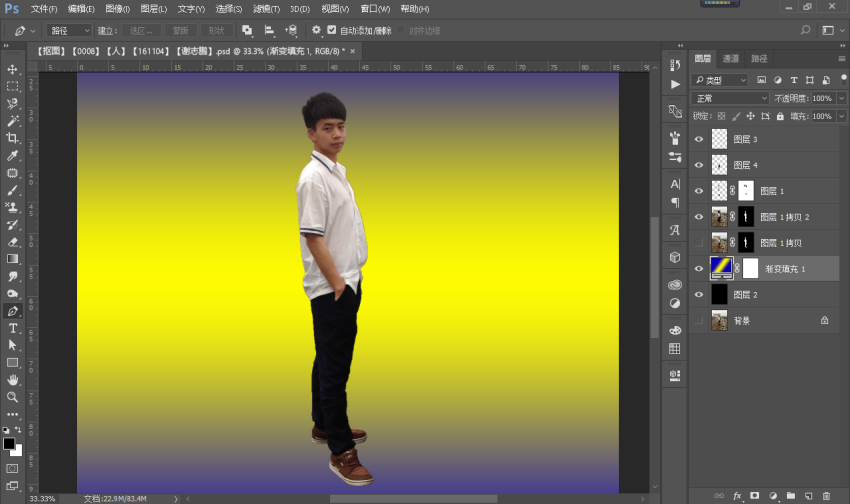
Task: Select the Move tool
Action: click(13, 69)
